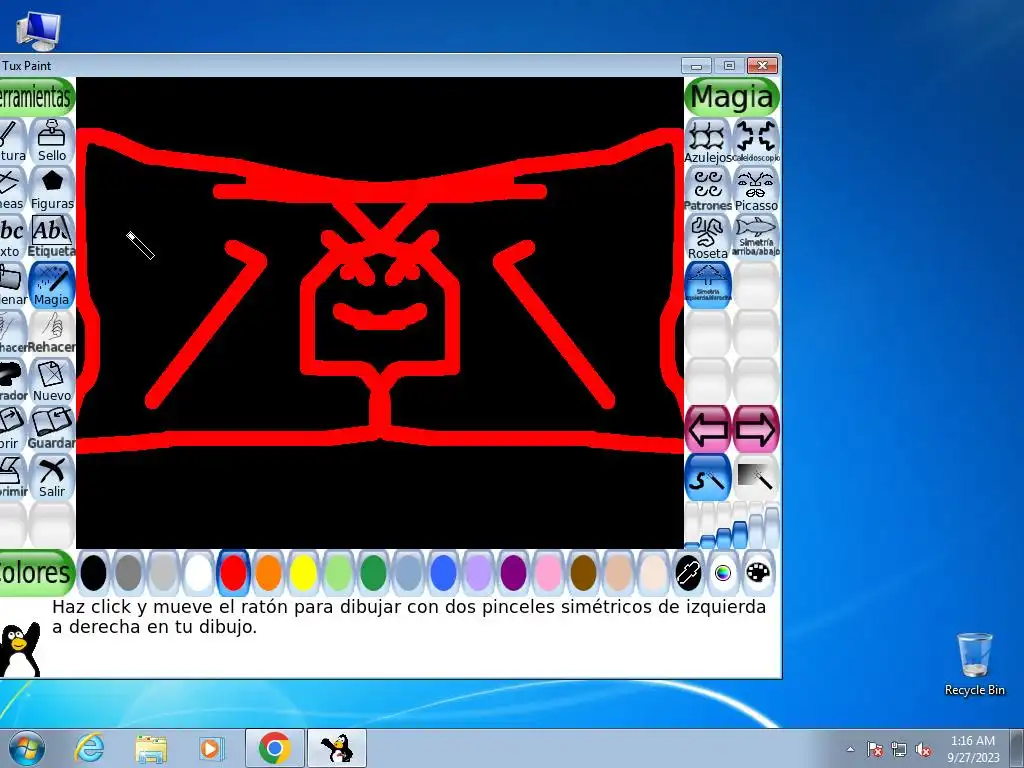
Task: Click Tux Paint taskbar button
Action: (337, 748)
